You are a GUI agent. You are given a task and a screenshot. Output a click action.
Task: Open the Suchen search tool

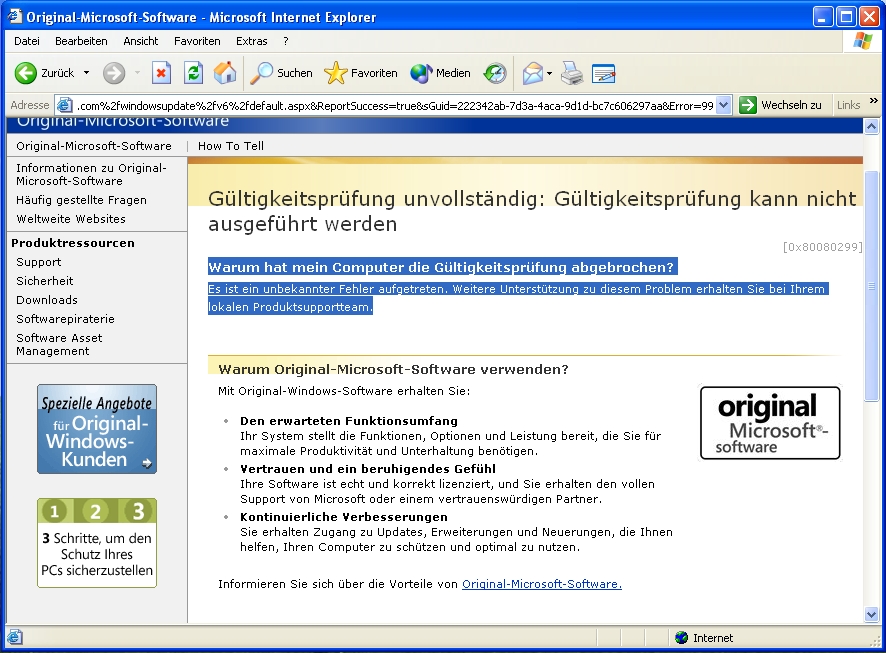pyautogui.click(x=281, y=73)
